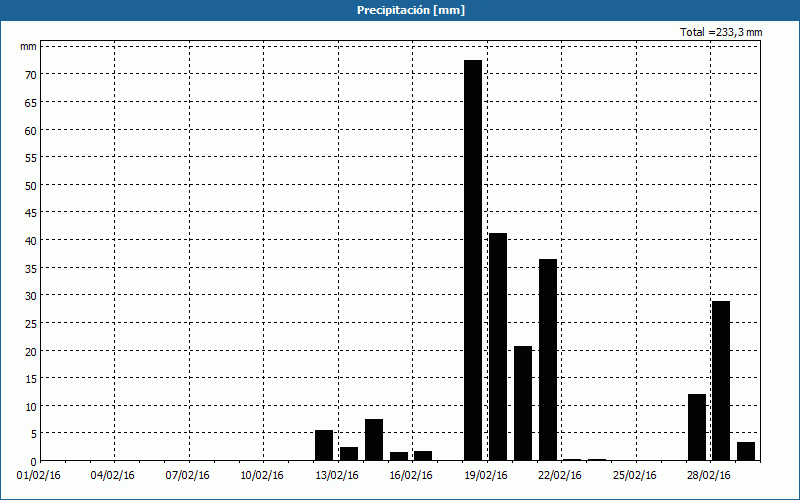The height and width of the screenshot is (500, 800).
Task: Select the tallest bar, above 70 mm
Action: (x=473, y=260)
